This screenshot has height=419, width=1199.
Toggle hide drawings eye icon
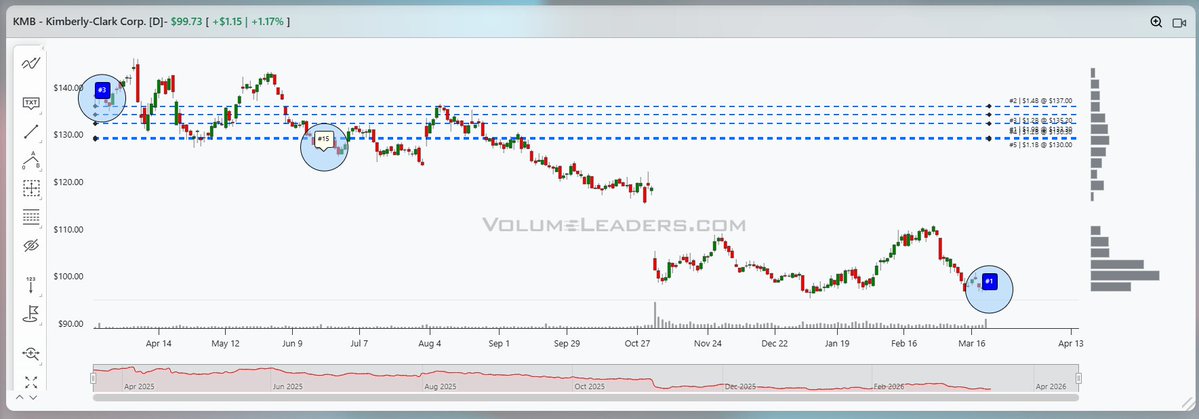31,245
